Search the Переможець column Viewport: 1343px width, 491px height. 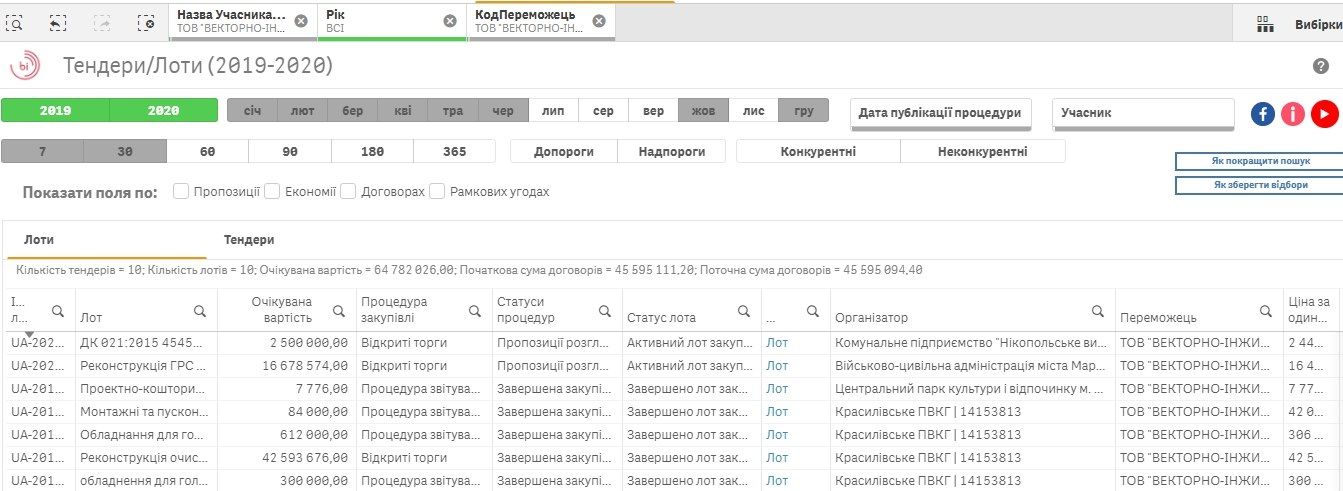click(1266, 311)
